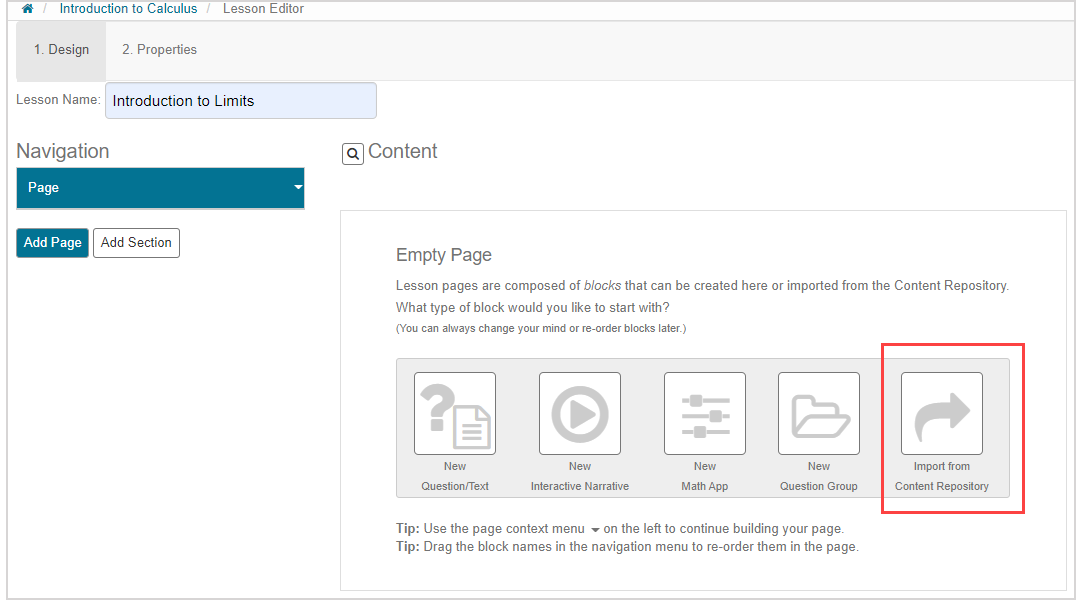1076x600 pixels.
Task: Click the Empty Page heading text
Action: (444, 255)
